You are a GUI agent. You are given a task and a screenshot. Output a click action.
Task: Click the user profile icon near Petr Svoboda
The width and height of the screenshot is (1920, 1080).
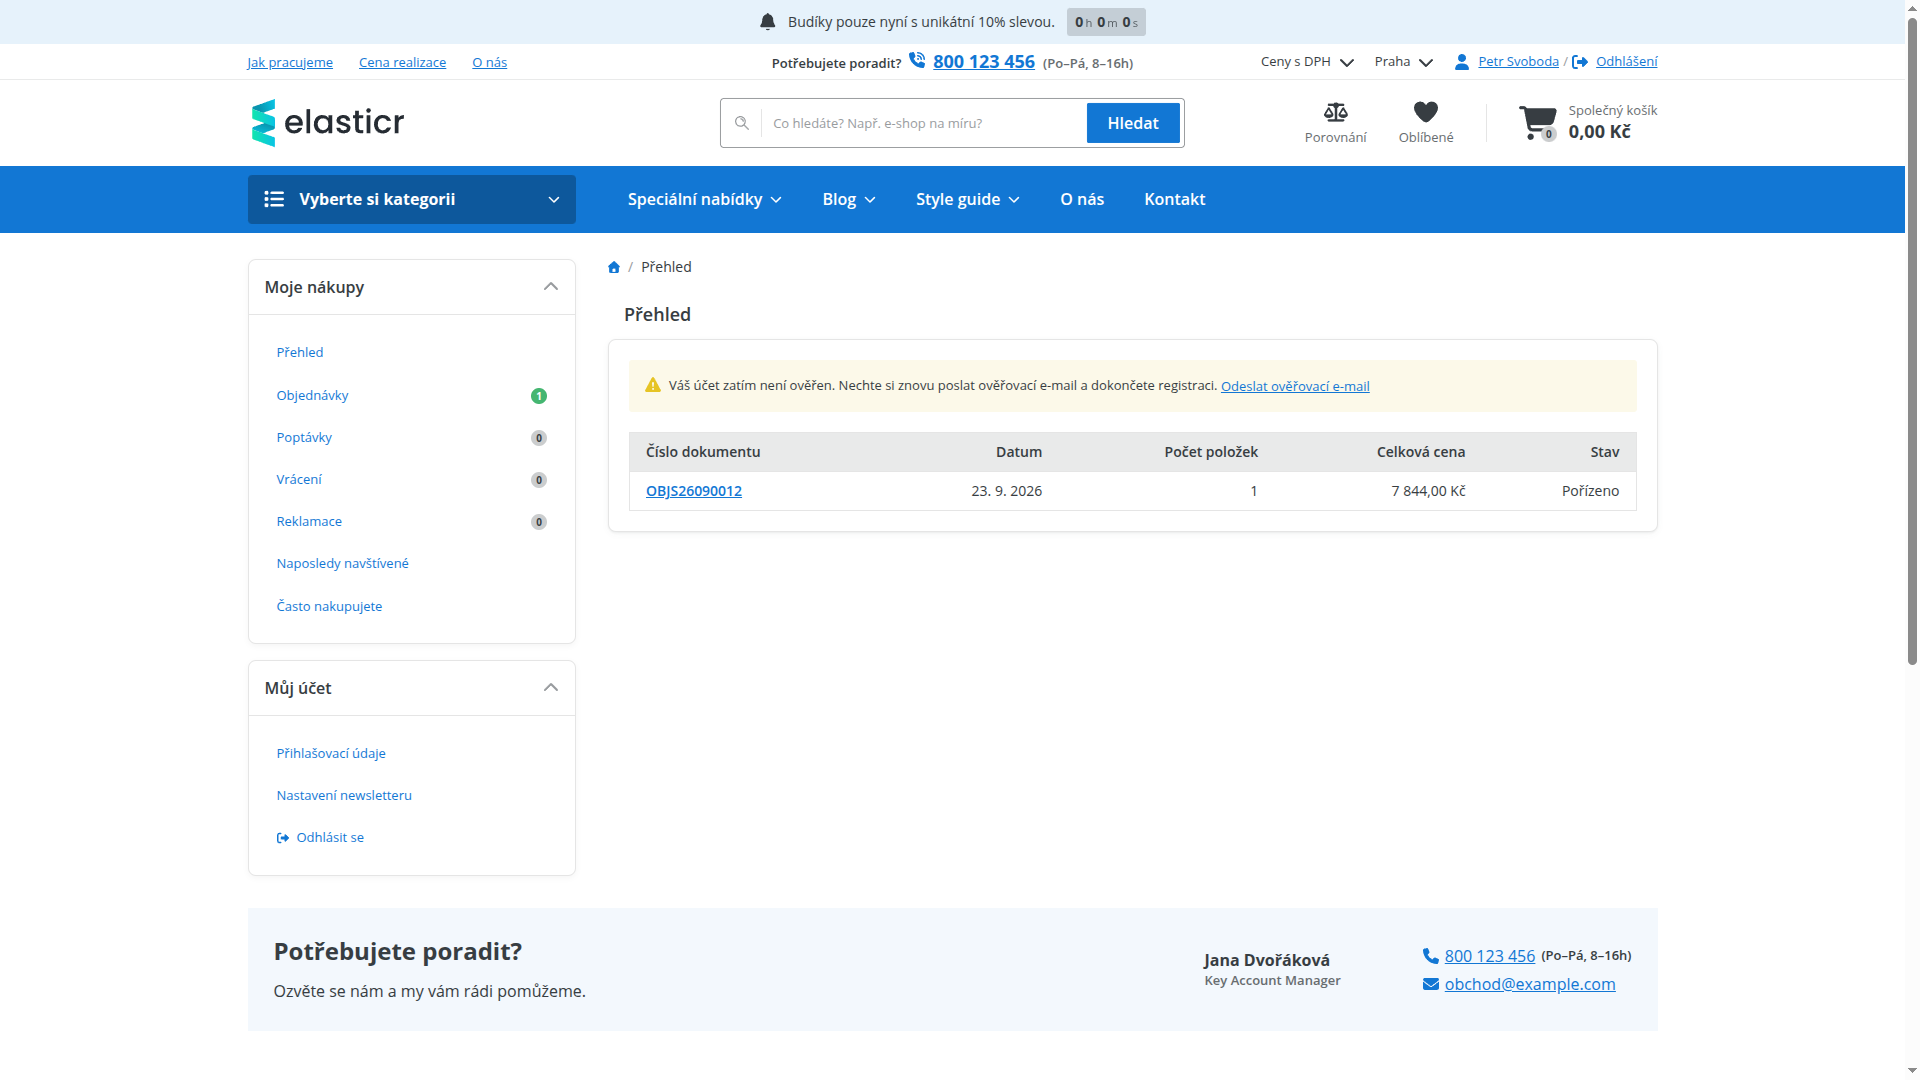point(1462,62)
